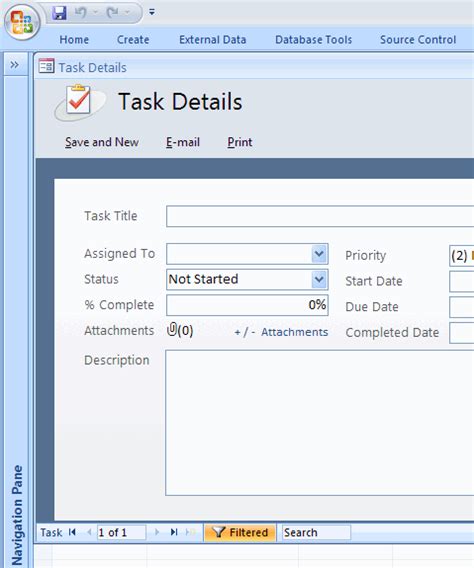This screenshot has height=568, width=474.
Task: Go to next record arrow
Action: point(157,532)
